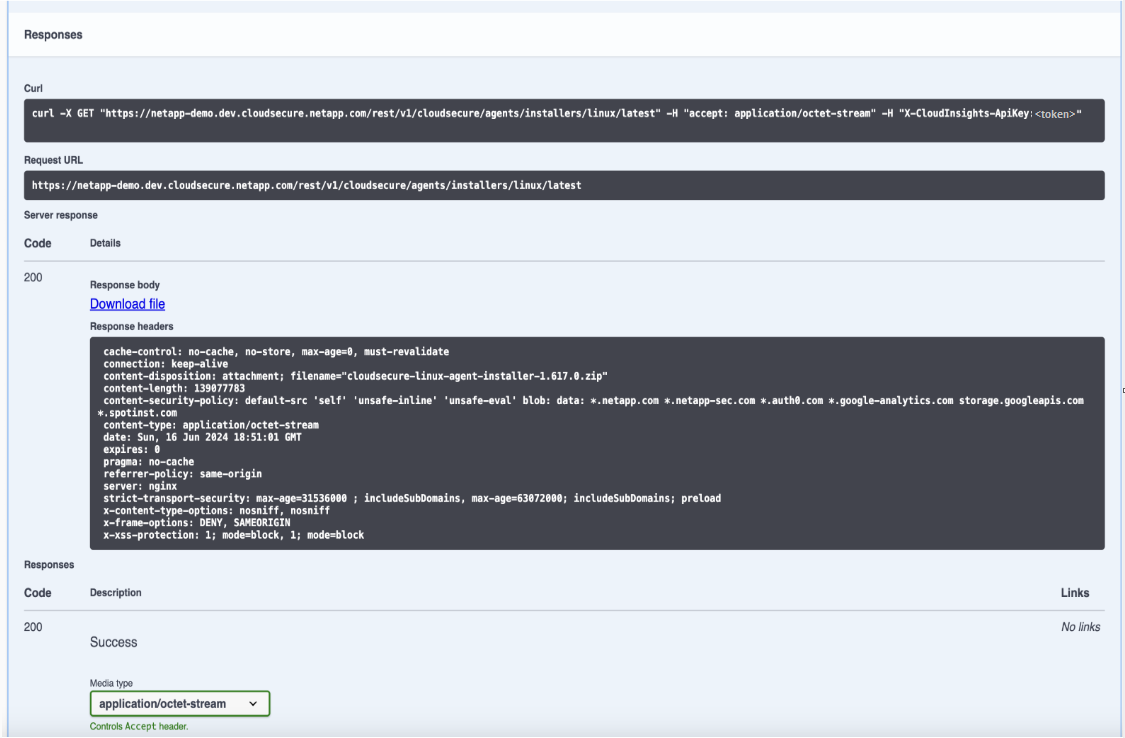The width and height of the screenshot is (1125, 738).
Task: Click the Success response description
Action: [x=113, y=642]
